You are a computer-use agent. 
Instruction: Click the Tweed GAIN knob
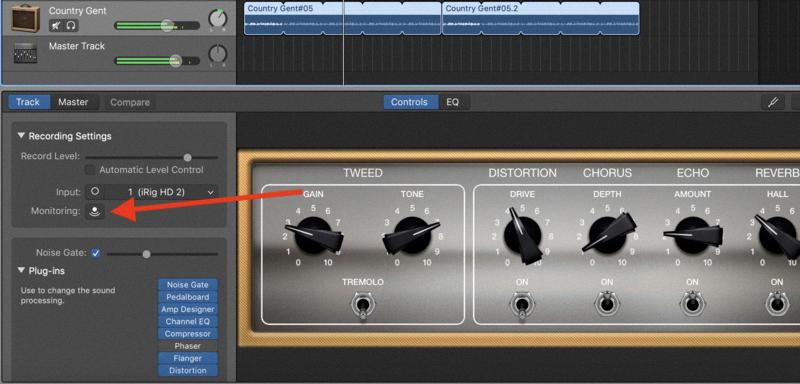(313, 236)
